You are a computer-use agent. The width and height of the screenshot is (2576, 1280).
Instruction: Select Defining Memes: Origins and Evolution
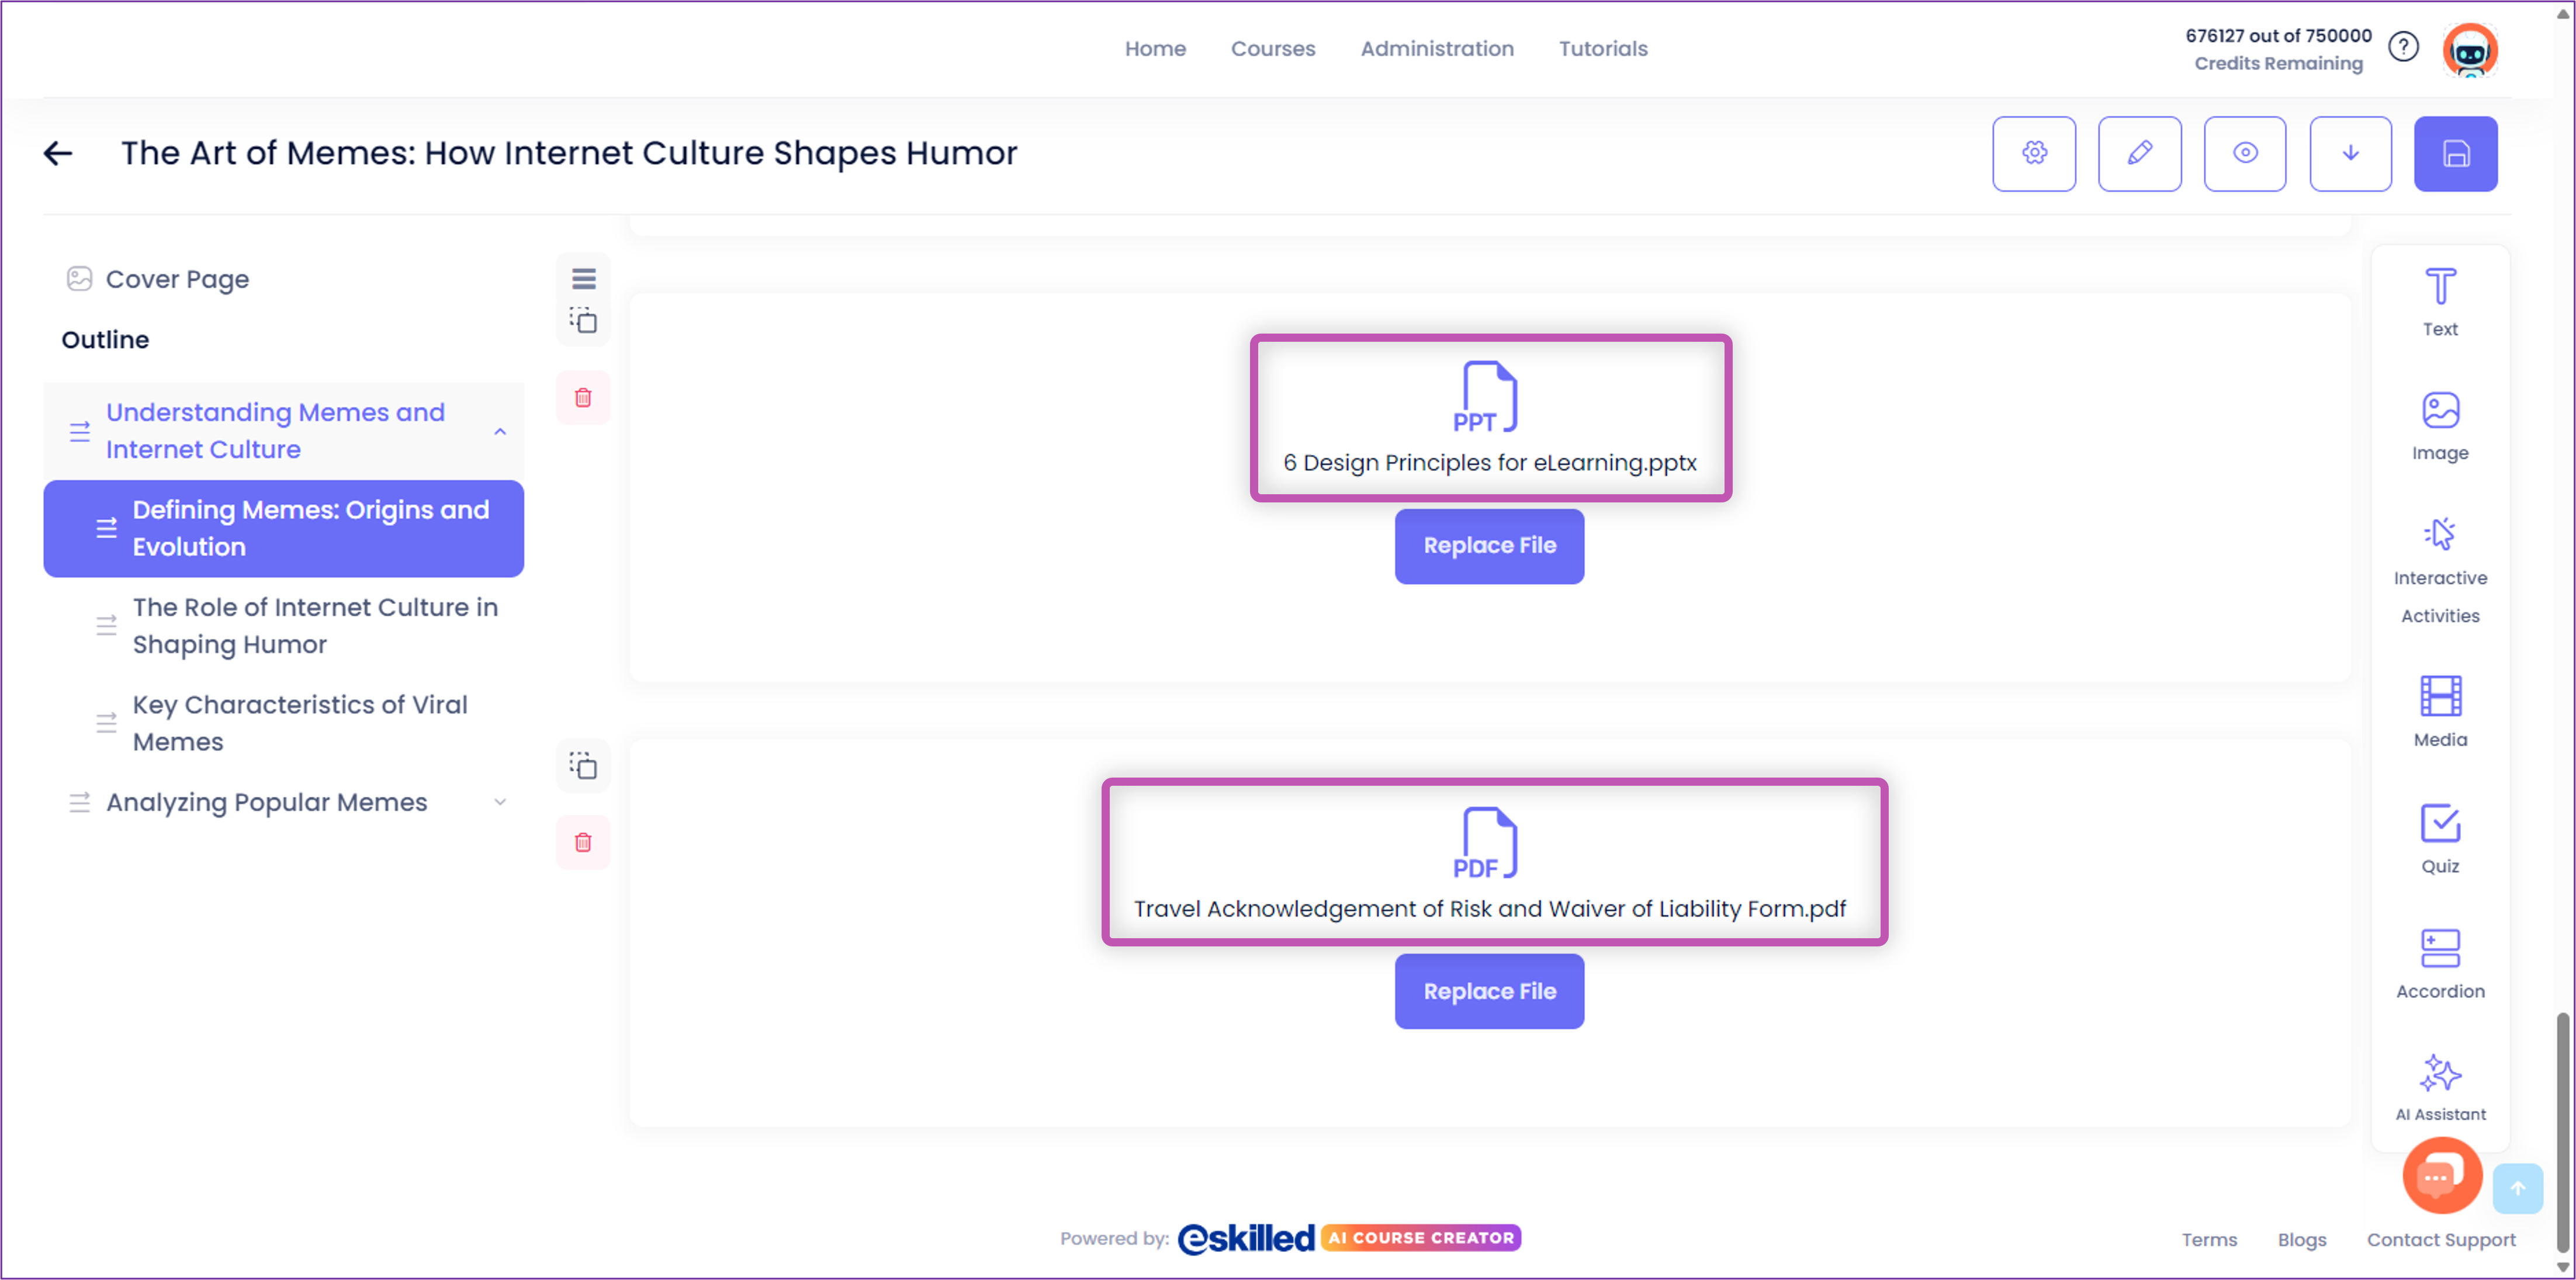pyautogui.click(x=284, y=528)
